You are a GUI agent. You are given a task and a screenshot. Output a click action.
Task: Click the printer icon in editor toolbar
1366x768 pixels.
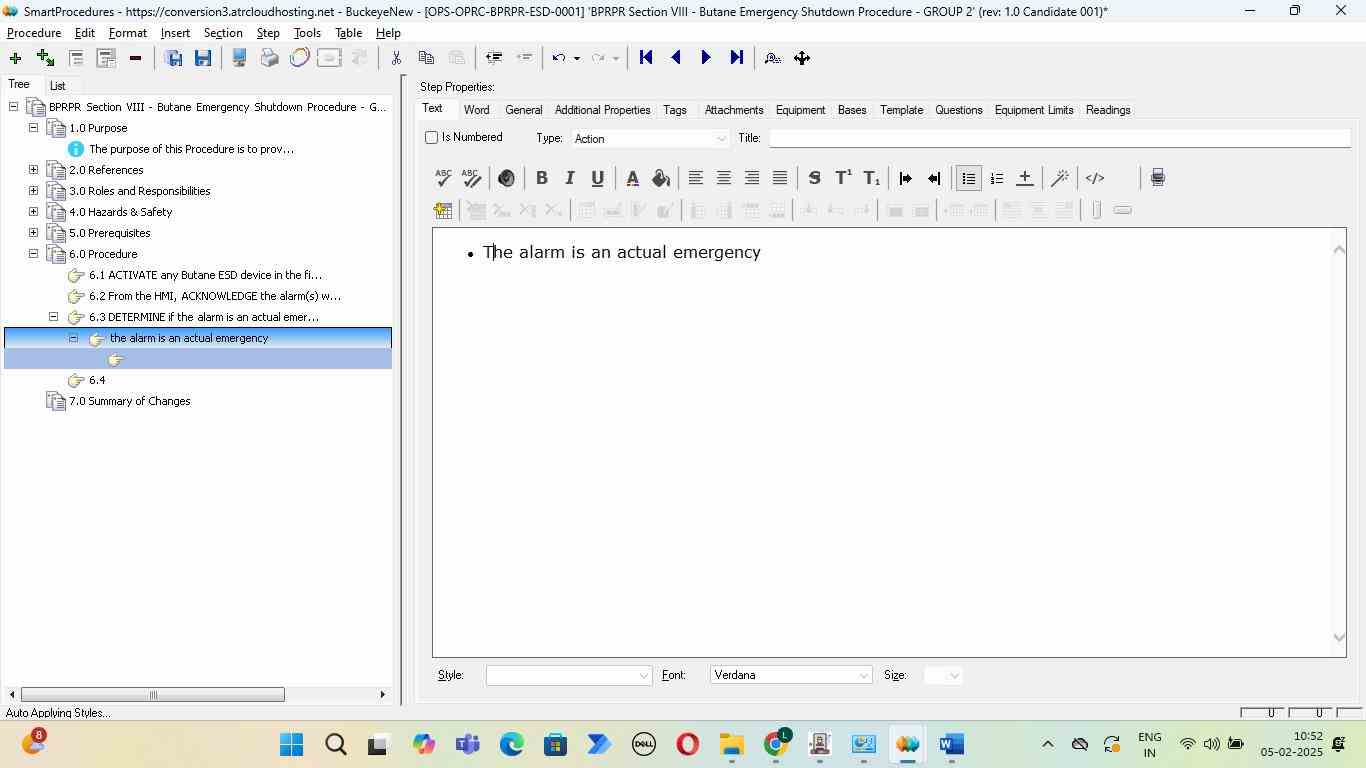[1157, 178]
